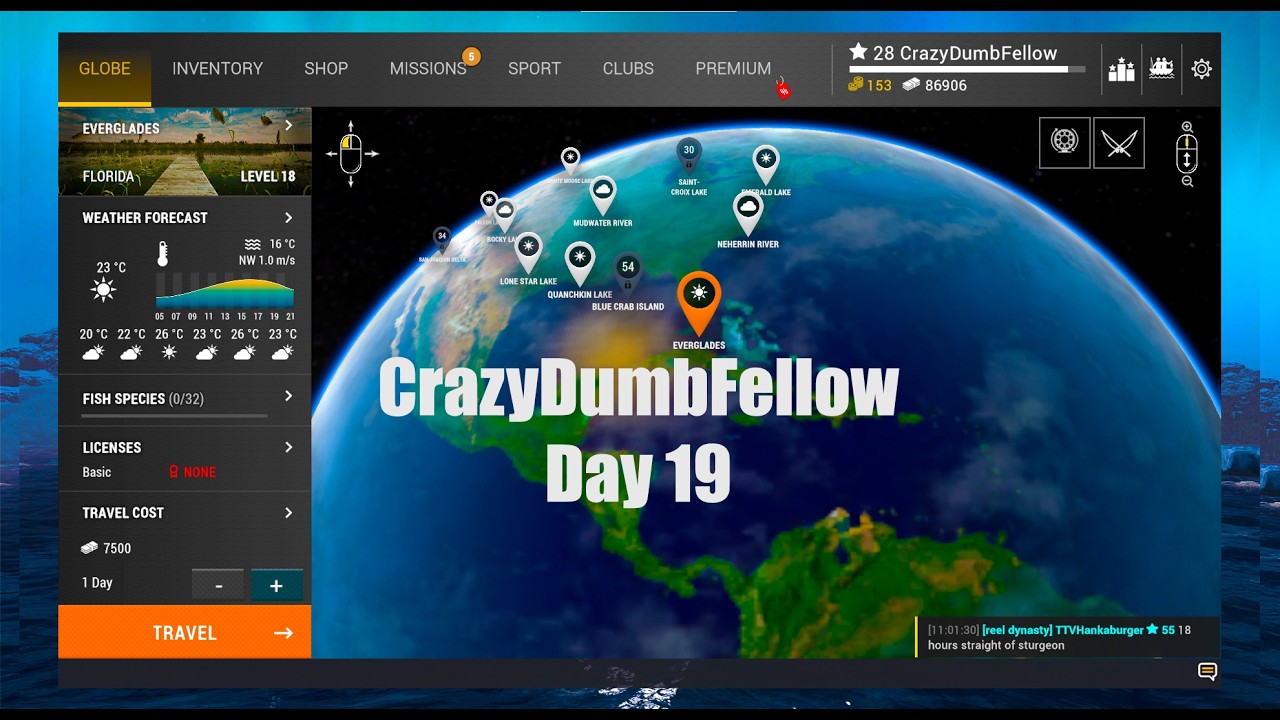This screenshot has width=1280, height=720.
Task: Open the Sport tab
Action: coord(534,69)
